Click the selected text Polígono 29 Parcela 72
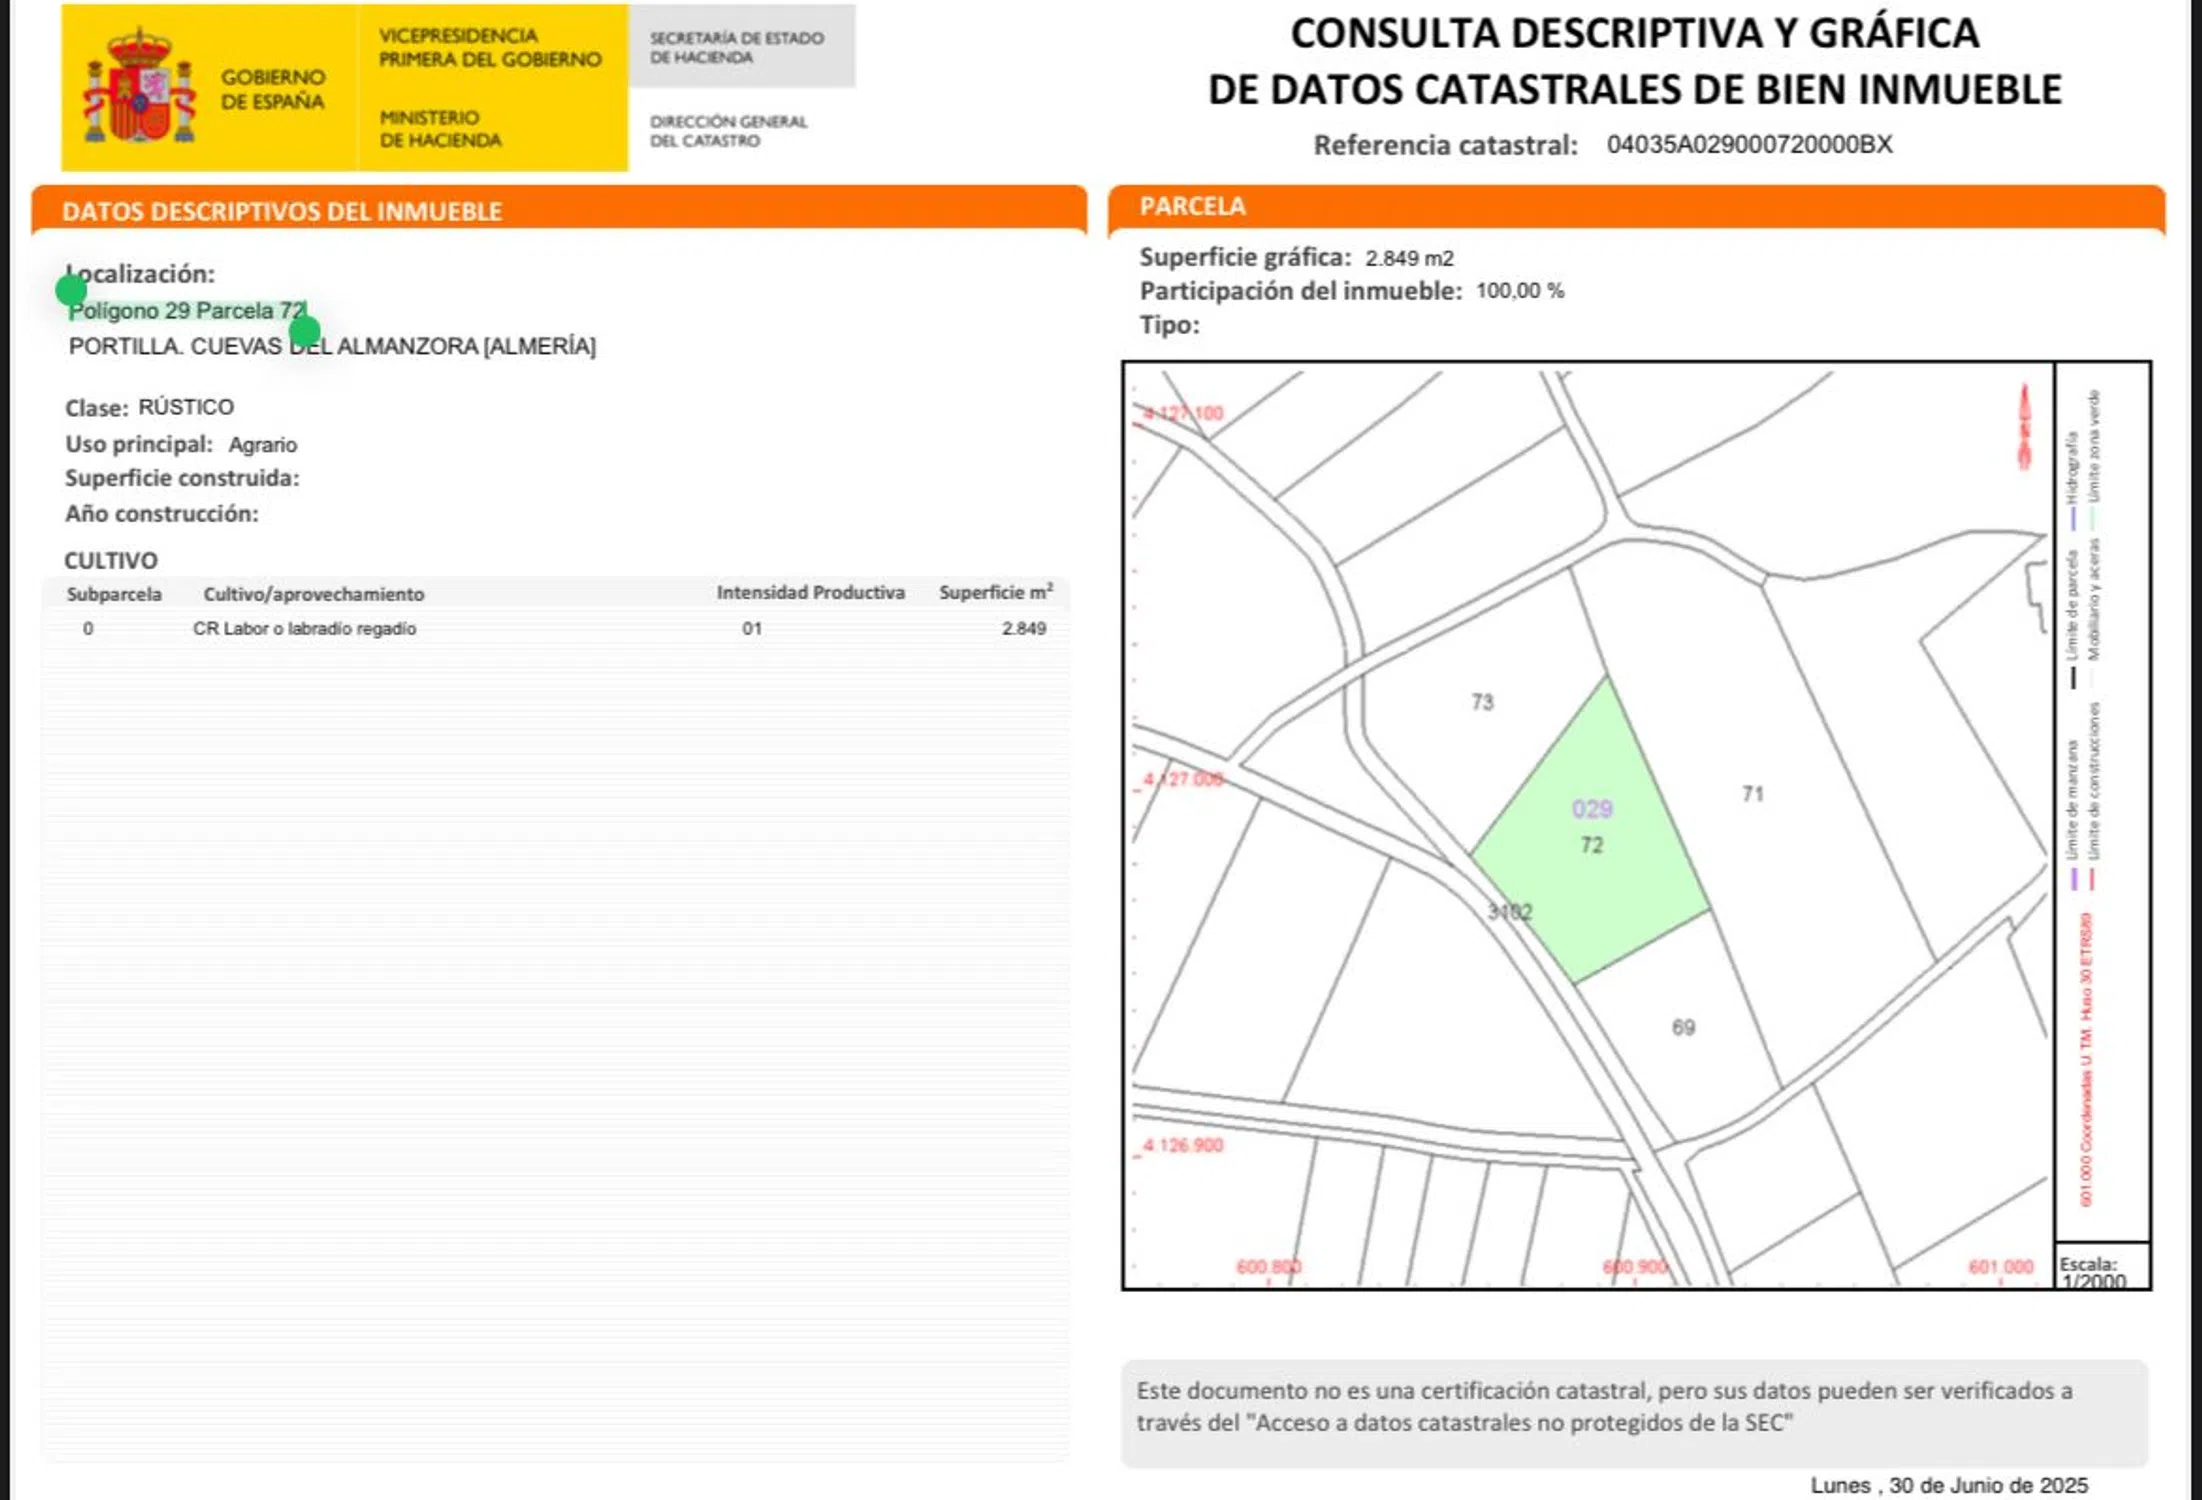2202x1500 pixels. (186, 311)
